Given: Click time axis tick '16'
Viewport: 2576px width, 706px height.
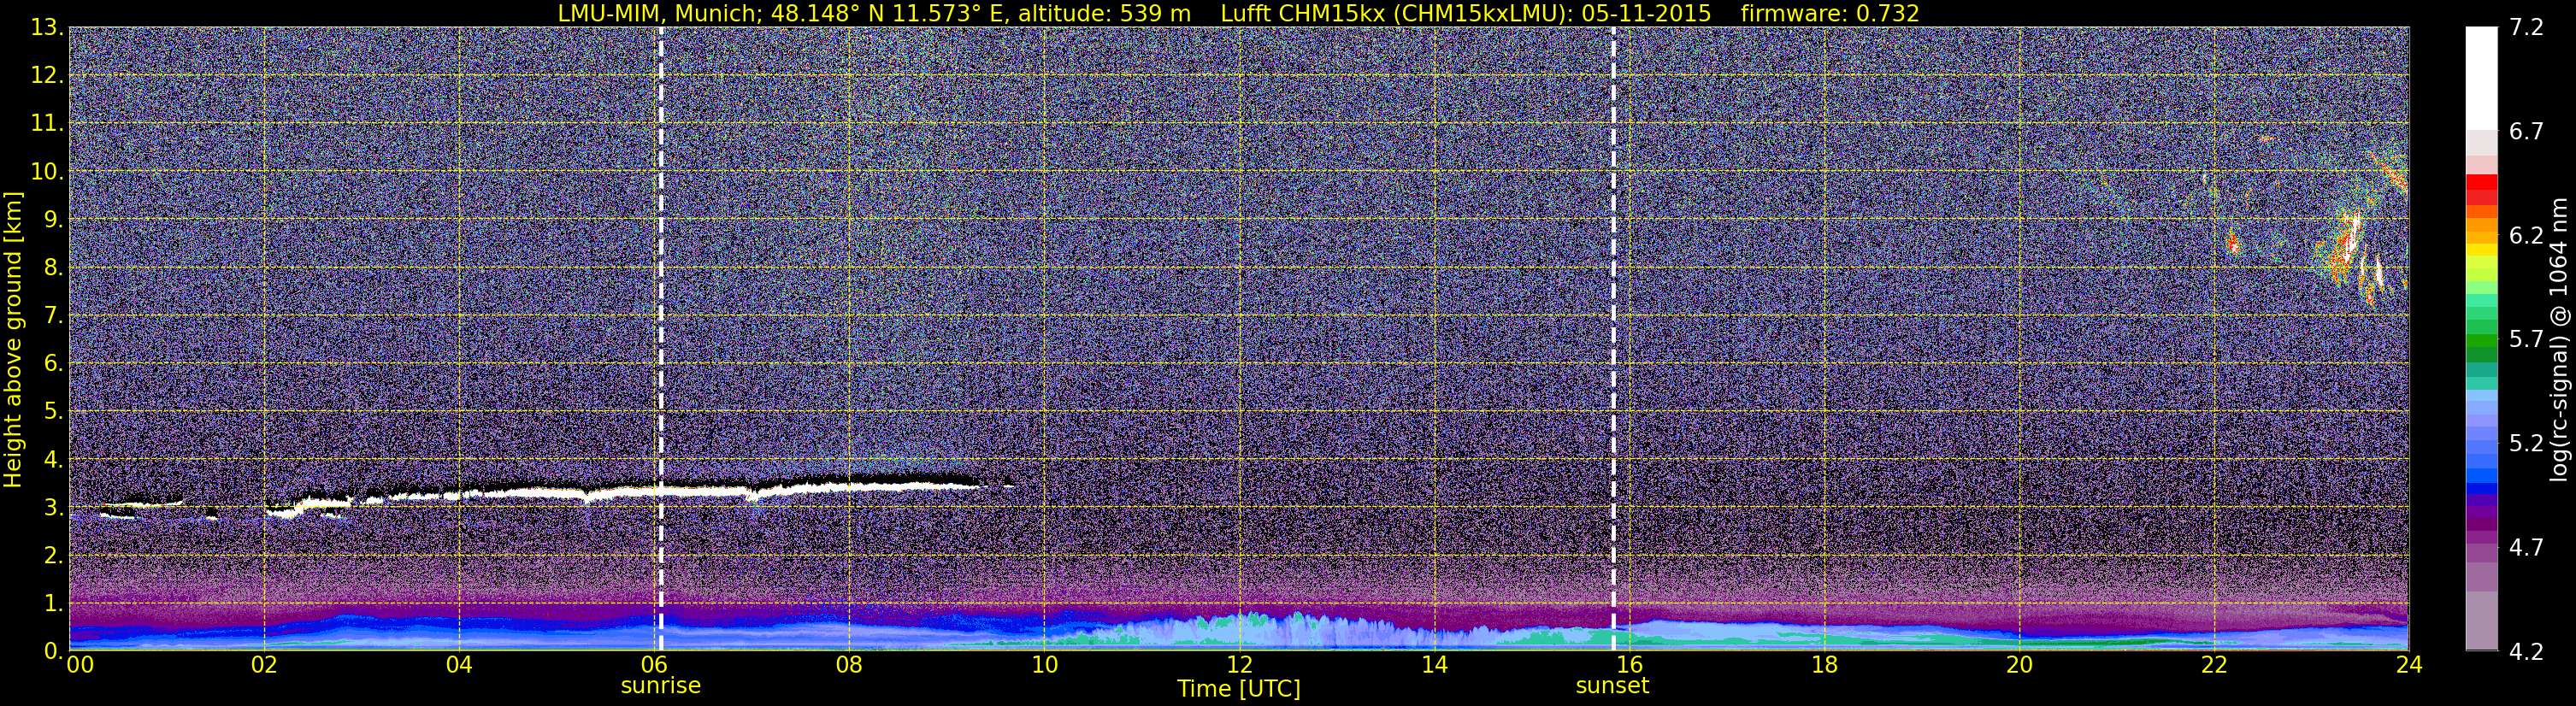Looking at the screenshot, I should point(1629,665).
